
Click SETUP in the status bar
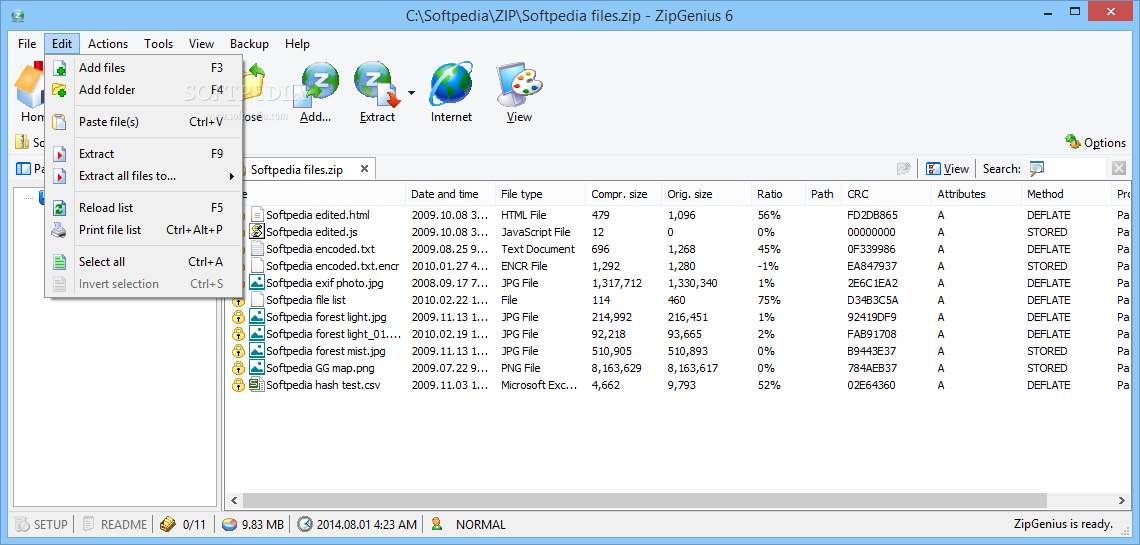41,524
